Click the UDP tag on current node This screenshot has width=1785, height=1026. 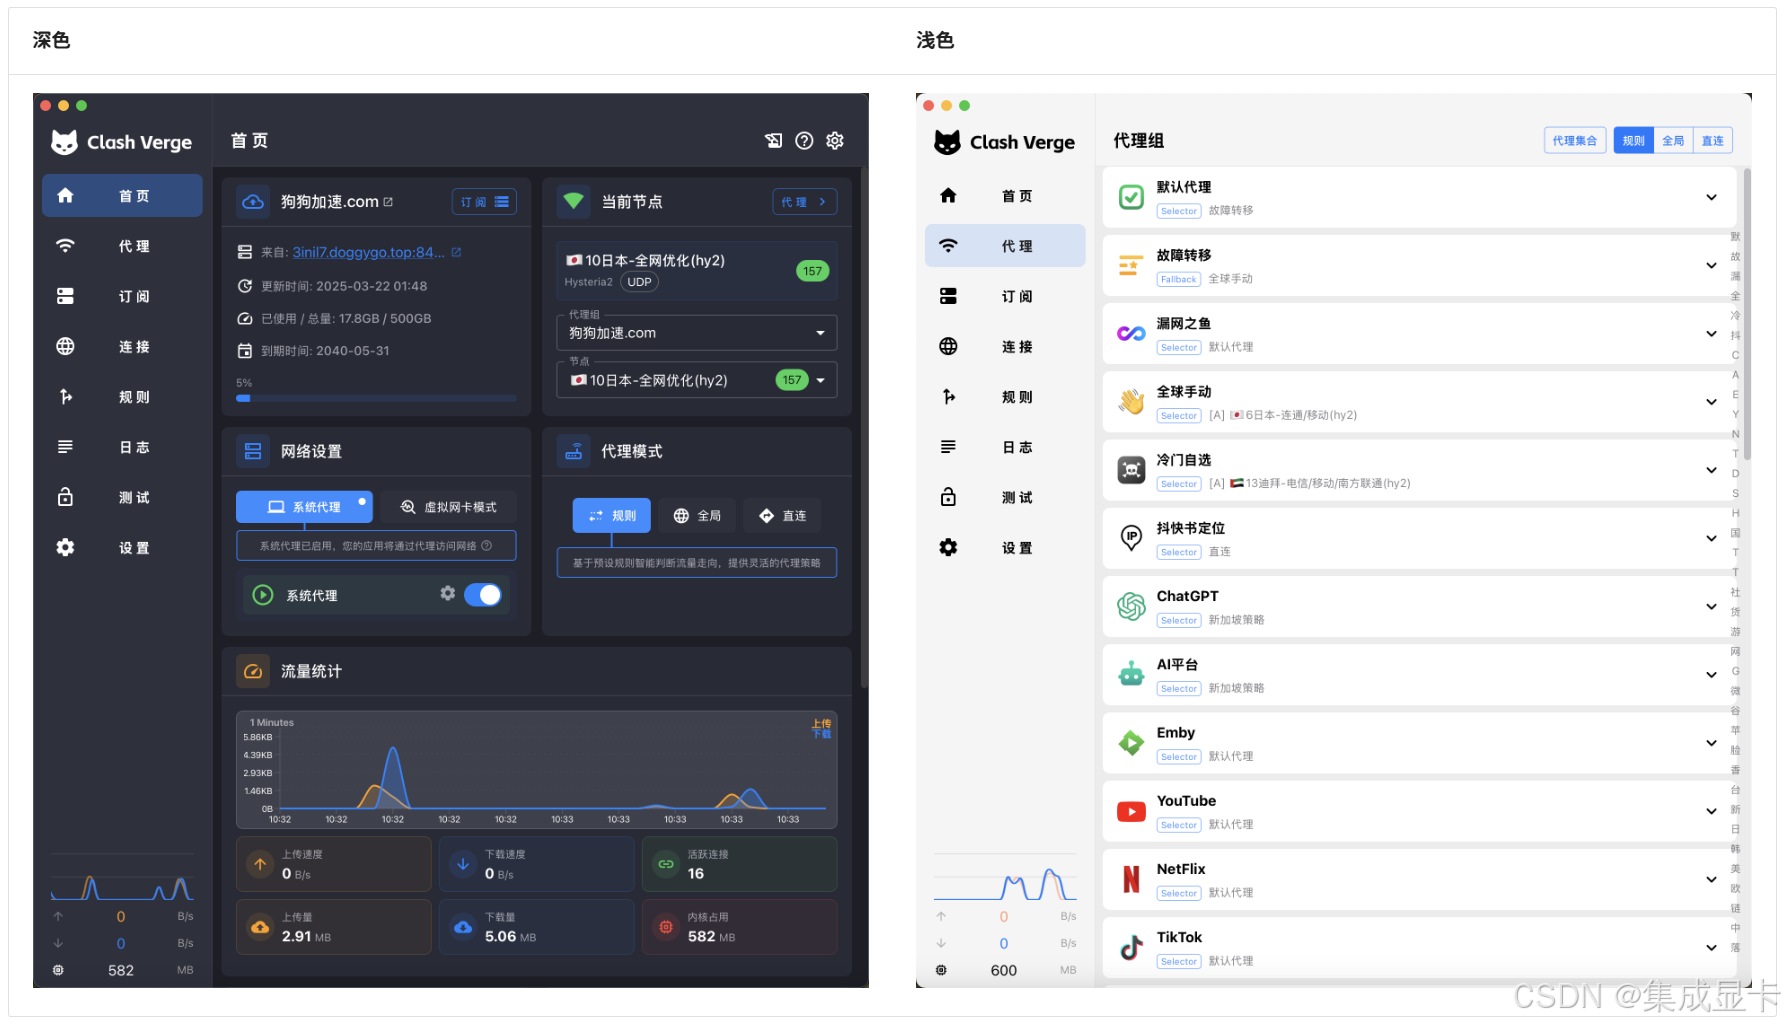(x=639, y=282)
